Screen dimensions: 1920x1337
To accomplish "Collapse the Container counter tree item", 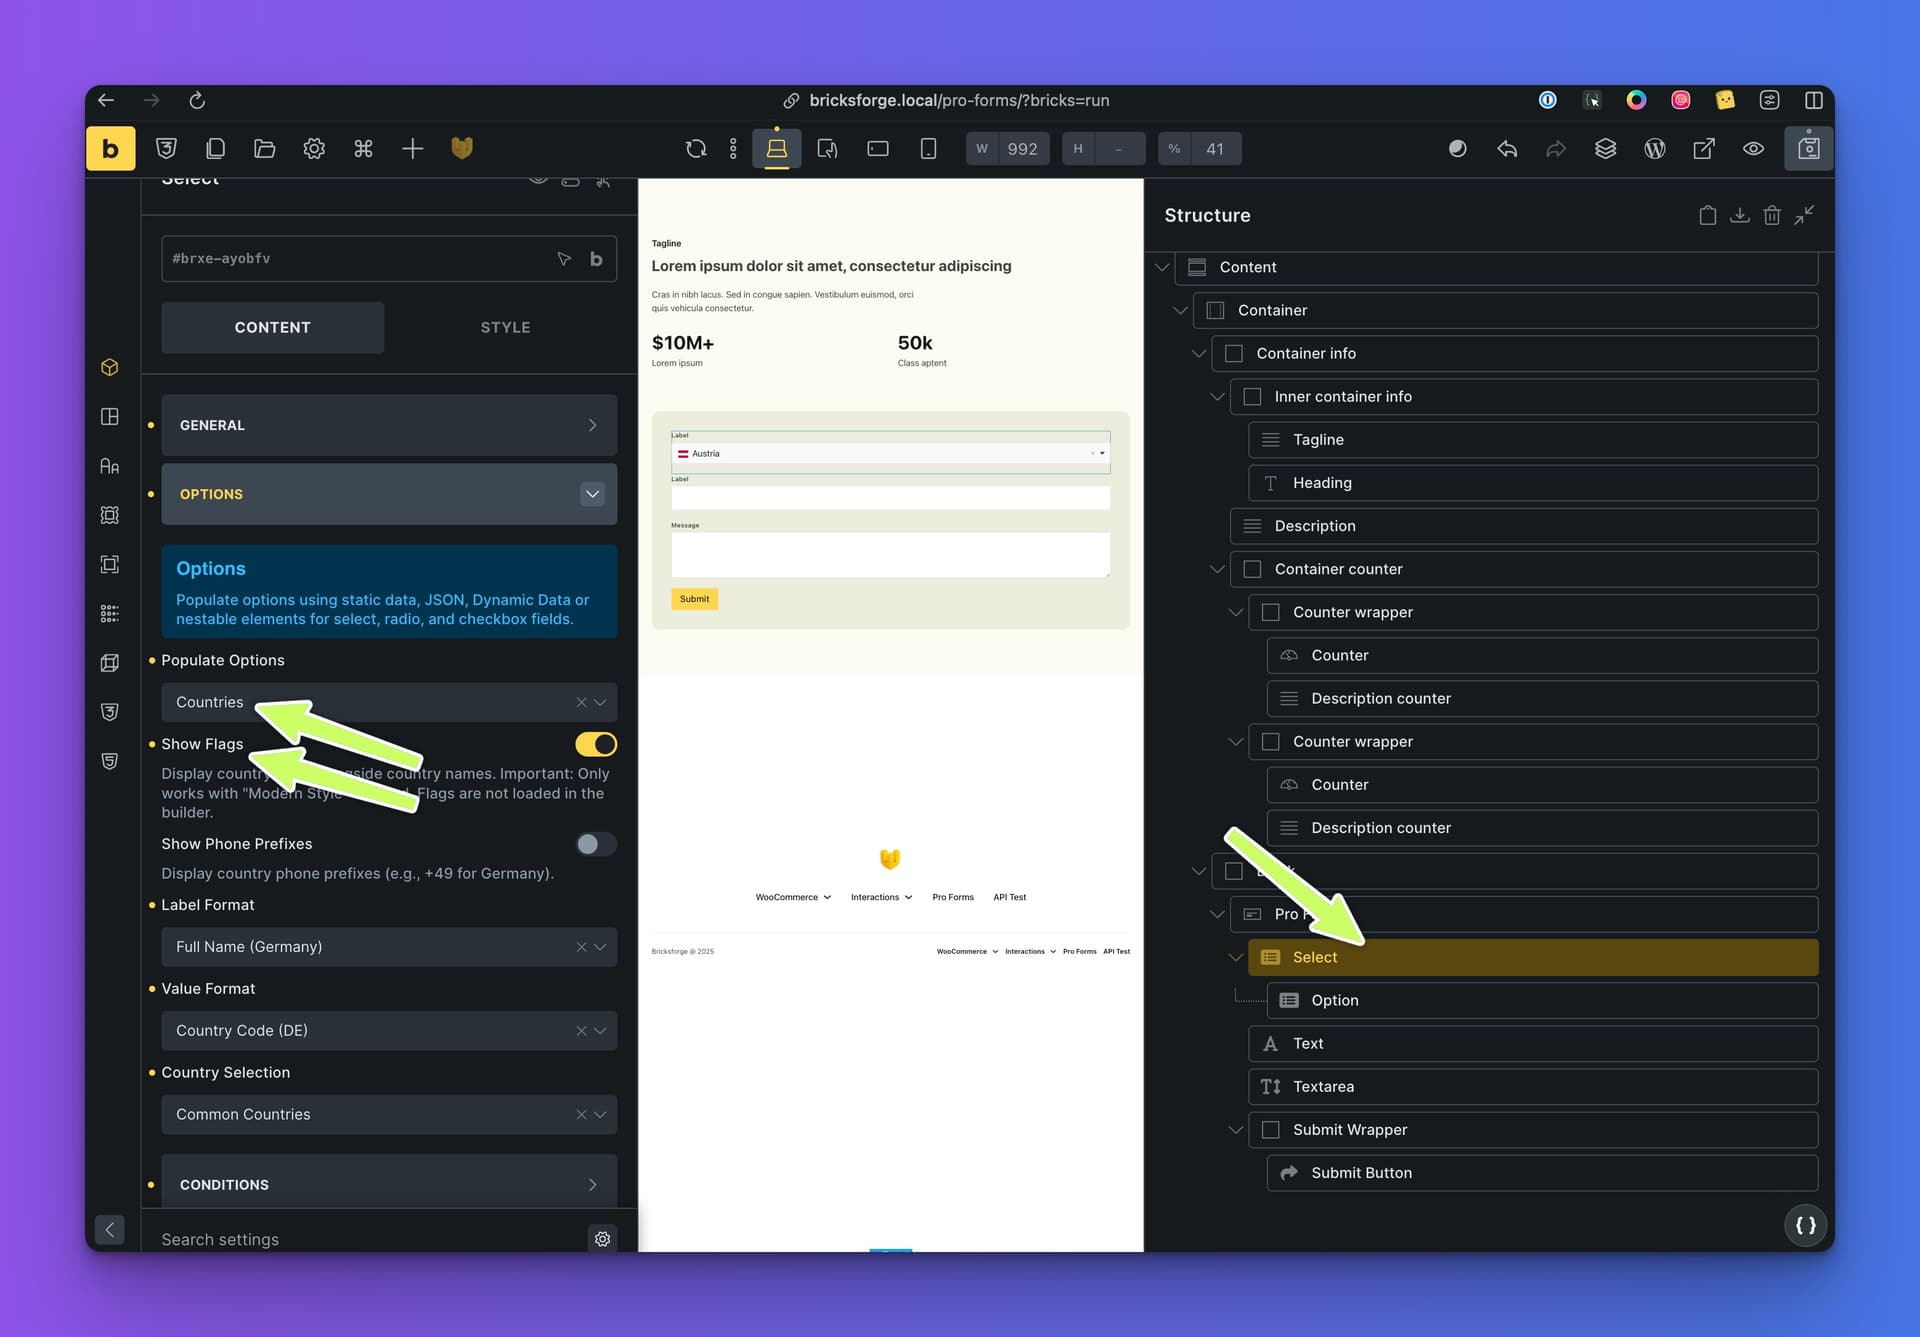I will click(x=1217, y=569).
